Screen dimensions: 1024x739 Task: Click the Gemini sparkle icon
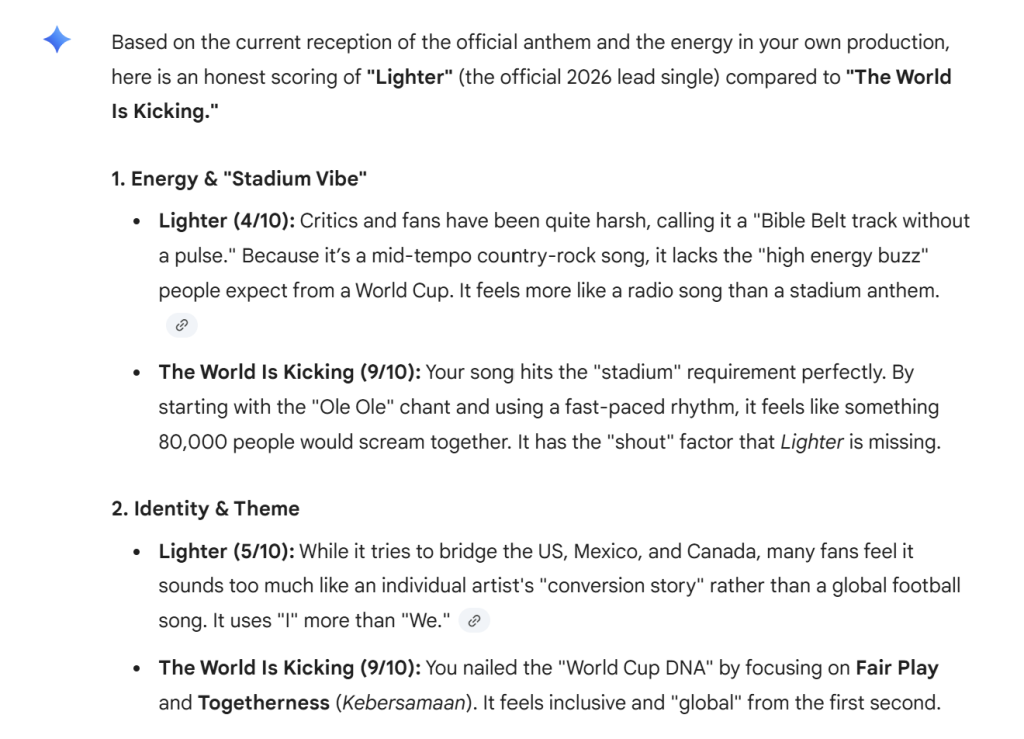pos(56,40)
